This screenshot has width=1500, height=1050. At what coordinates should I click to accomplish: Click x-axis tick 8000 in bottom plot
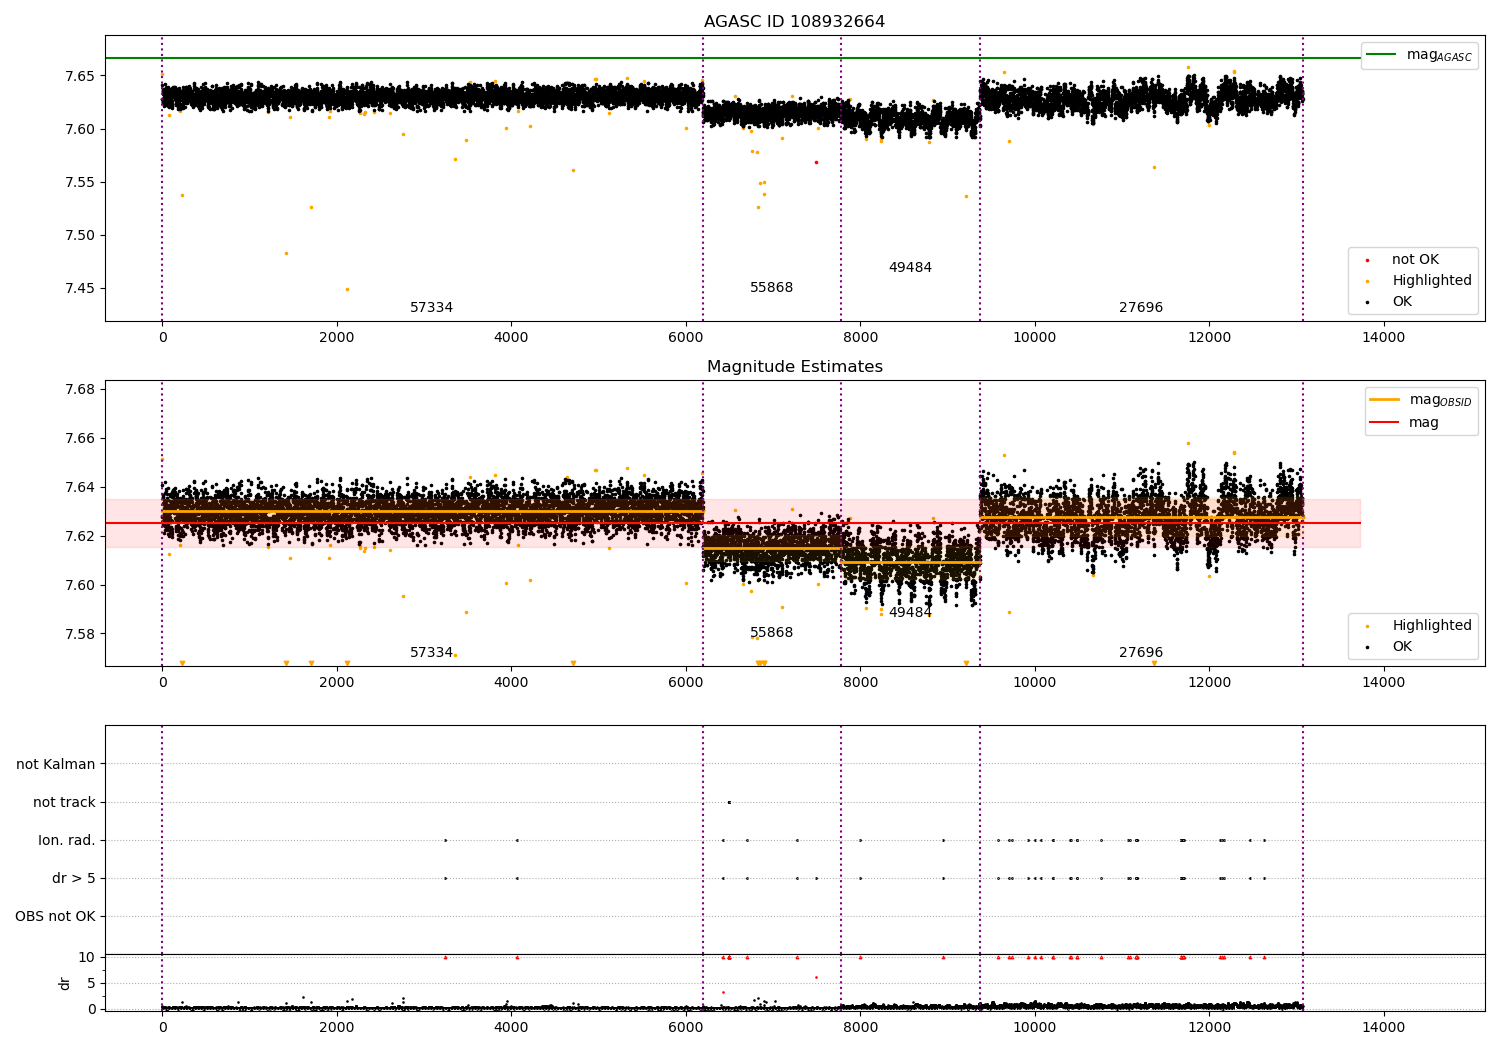click(860, 1027)
